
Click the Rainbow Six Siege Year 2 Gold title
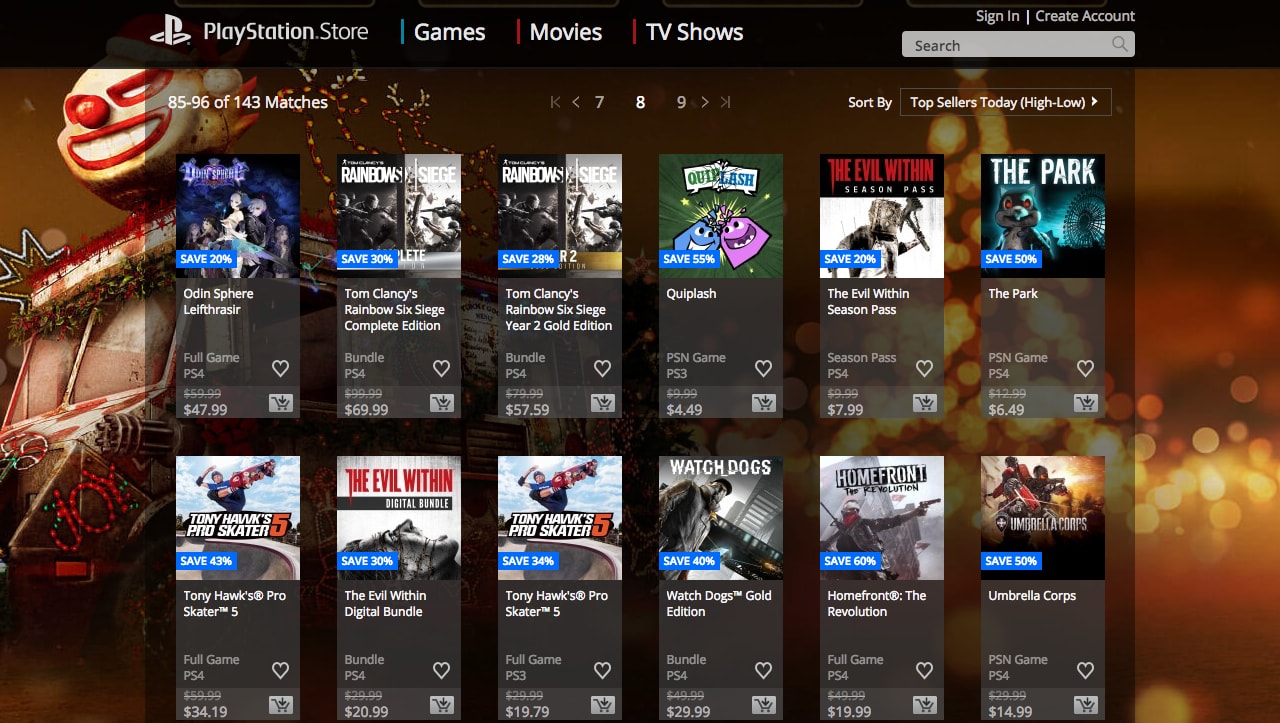point(559,310)
